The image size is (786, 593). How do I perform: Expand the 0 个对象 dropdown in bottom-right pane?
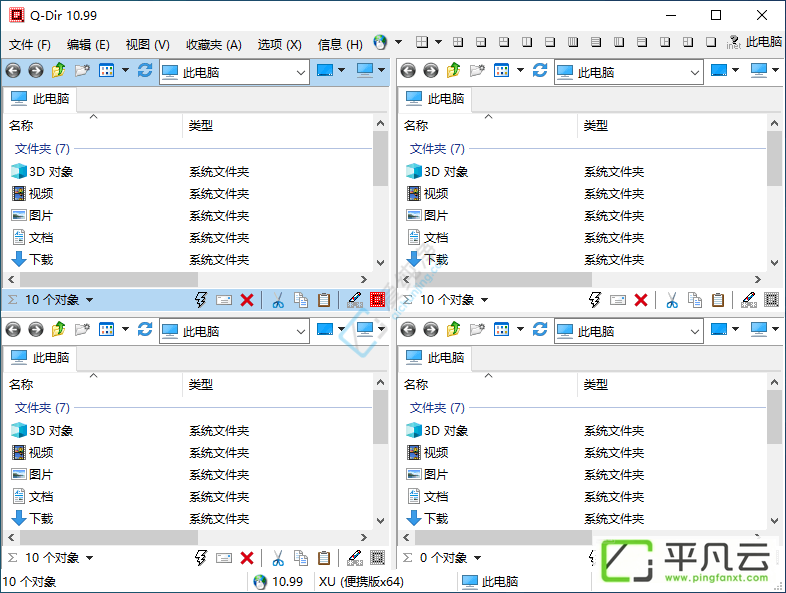click(477, 558)
